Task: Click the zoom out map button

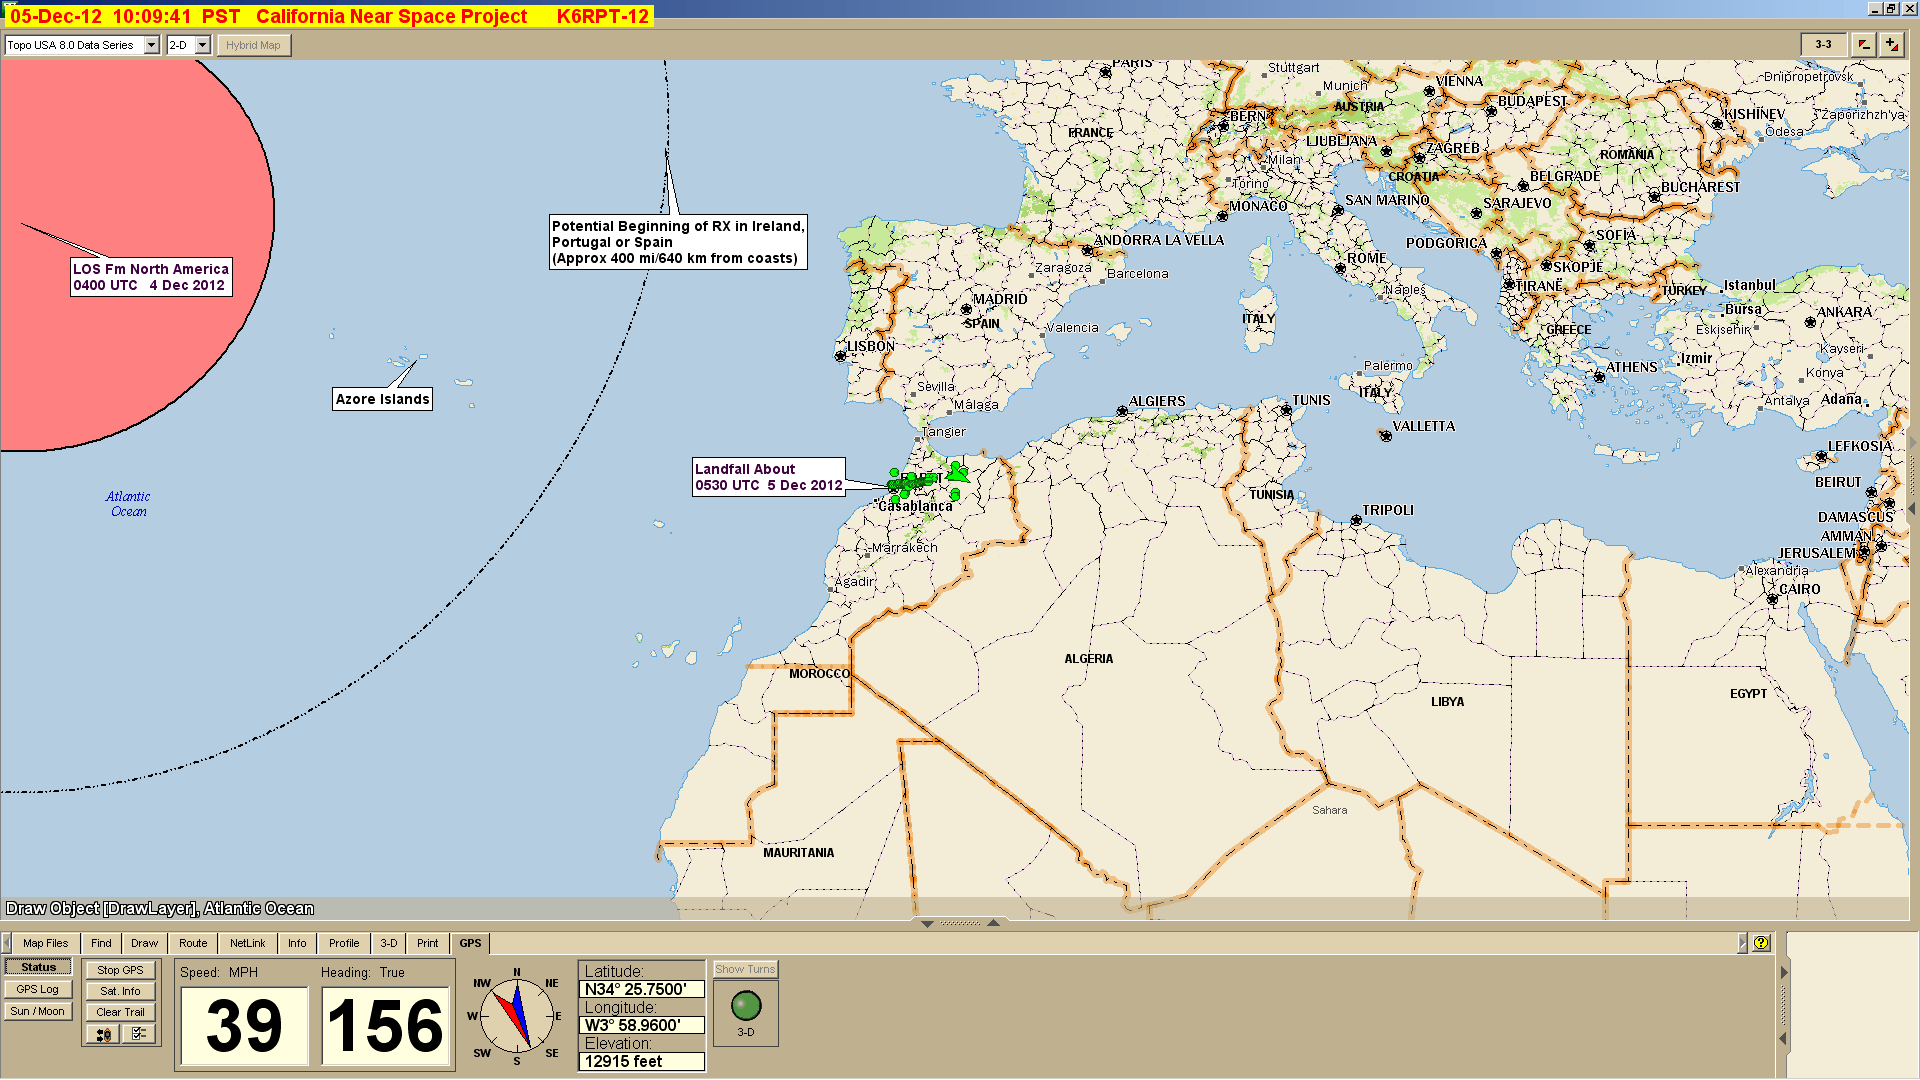Action: [1864, 45]
